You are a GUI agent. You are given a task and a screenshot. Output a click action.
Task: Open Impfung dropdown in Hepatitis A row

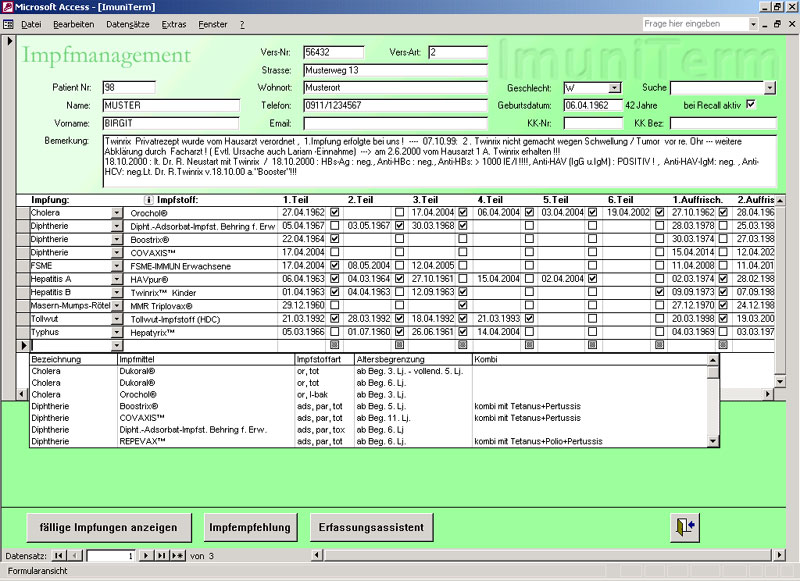pos(117,279)
